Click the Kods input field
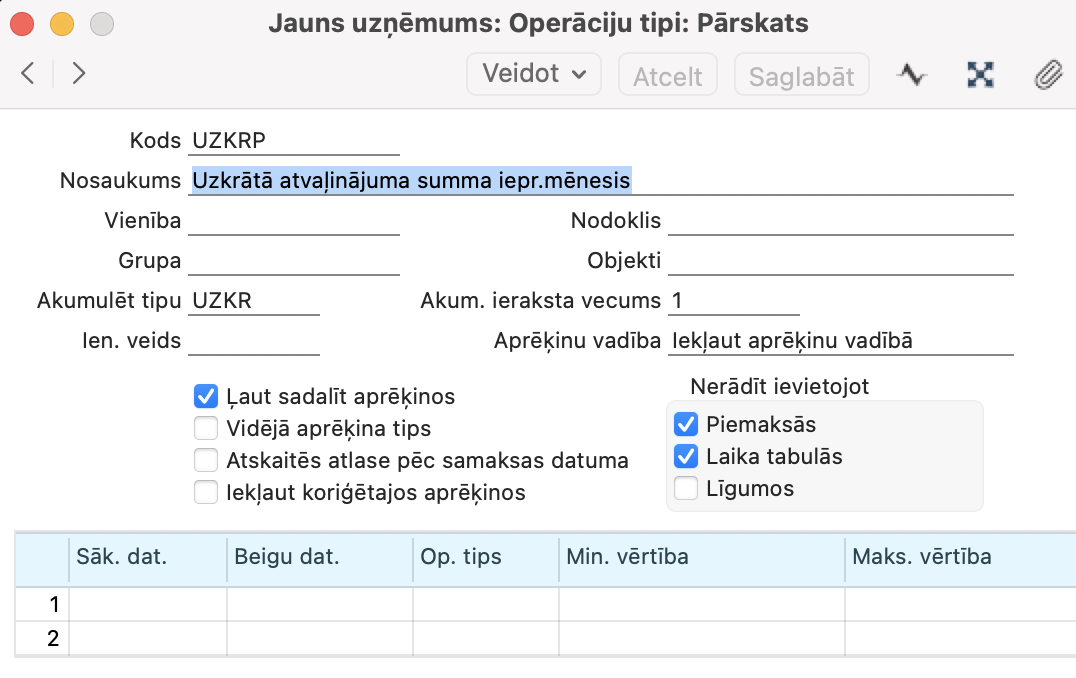1076x678 pixels. [x=294, y=141]
